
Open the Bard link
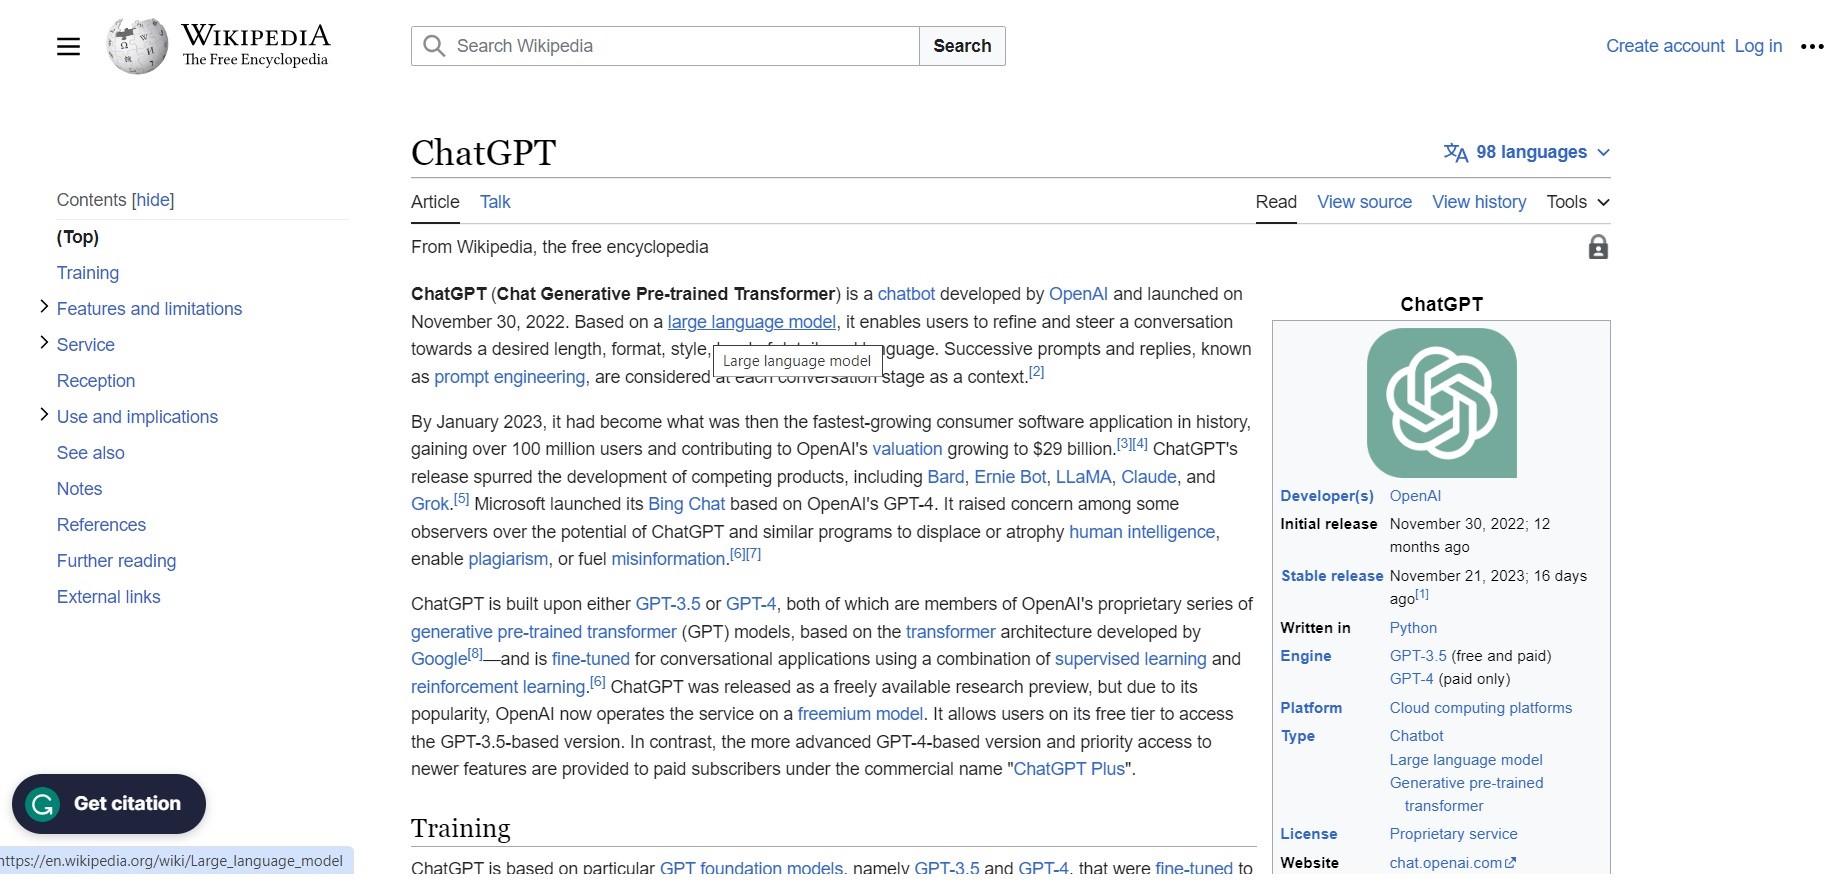[x=946, y=477]
